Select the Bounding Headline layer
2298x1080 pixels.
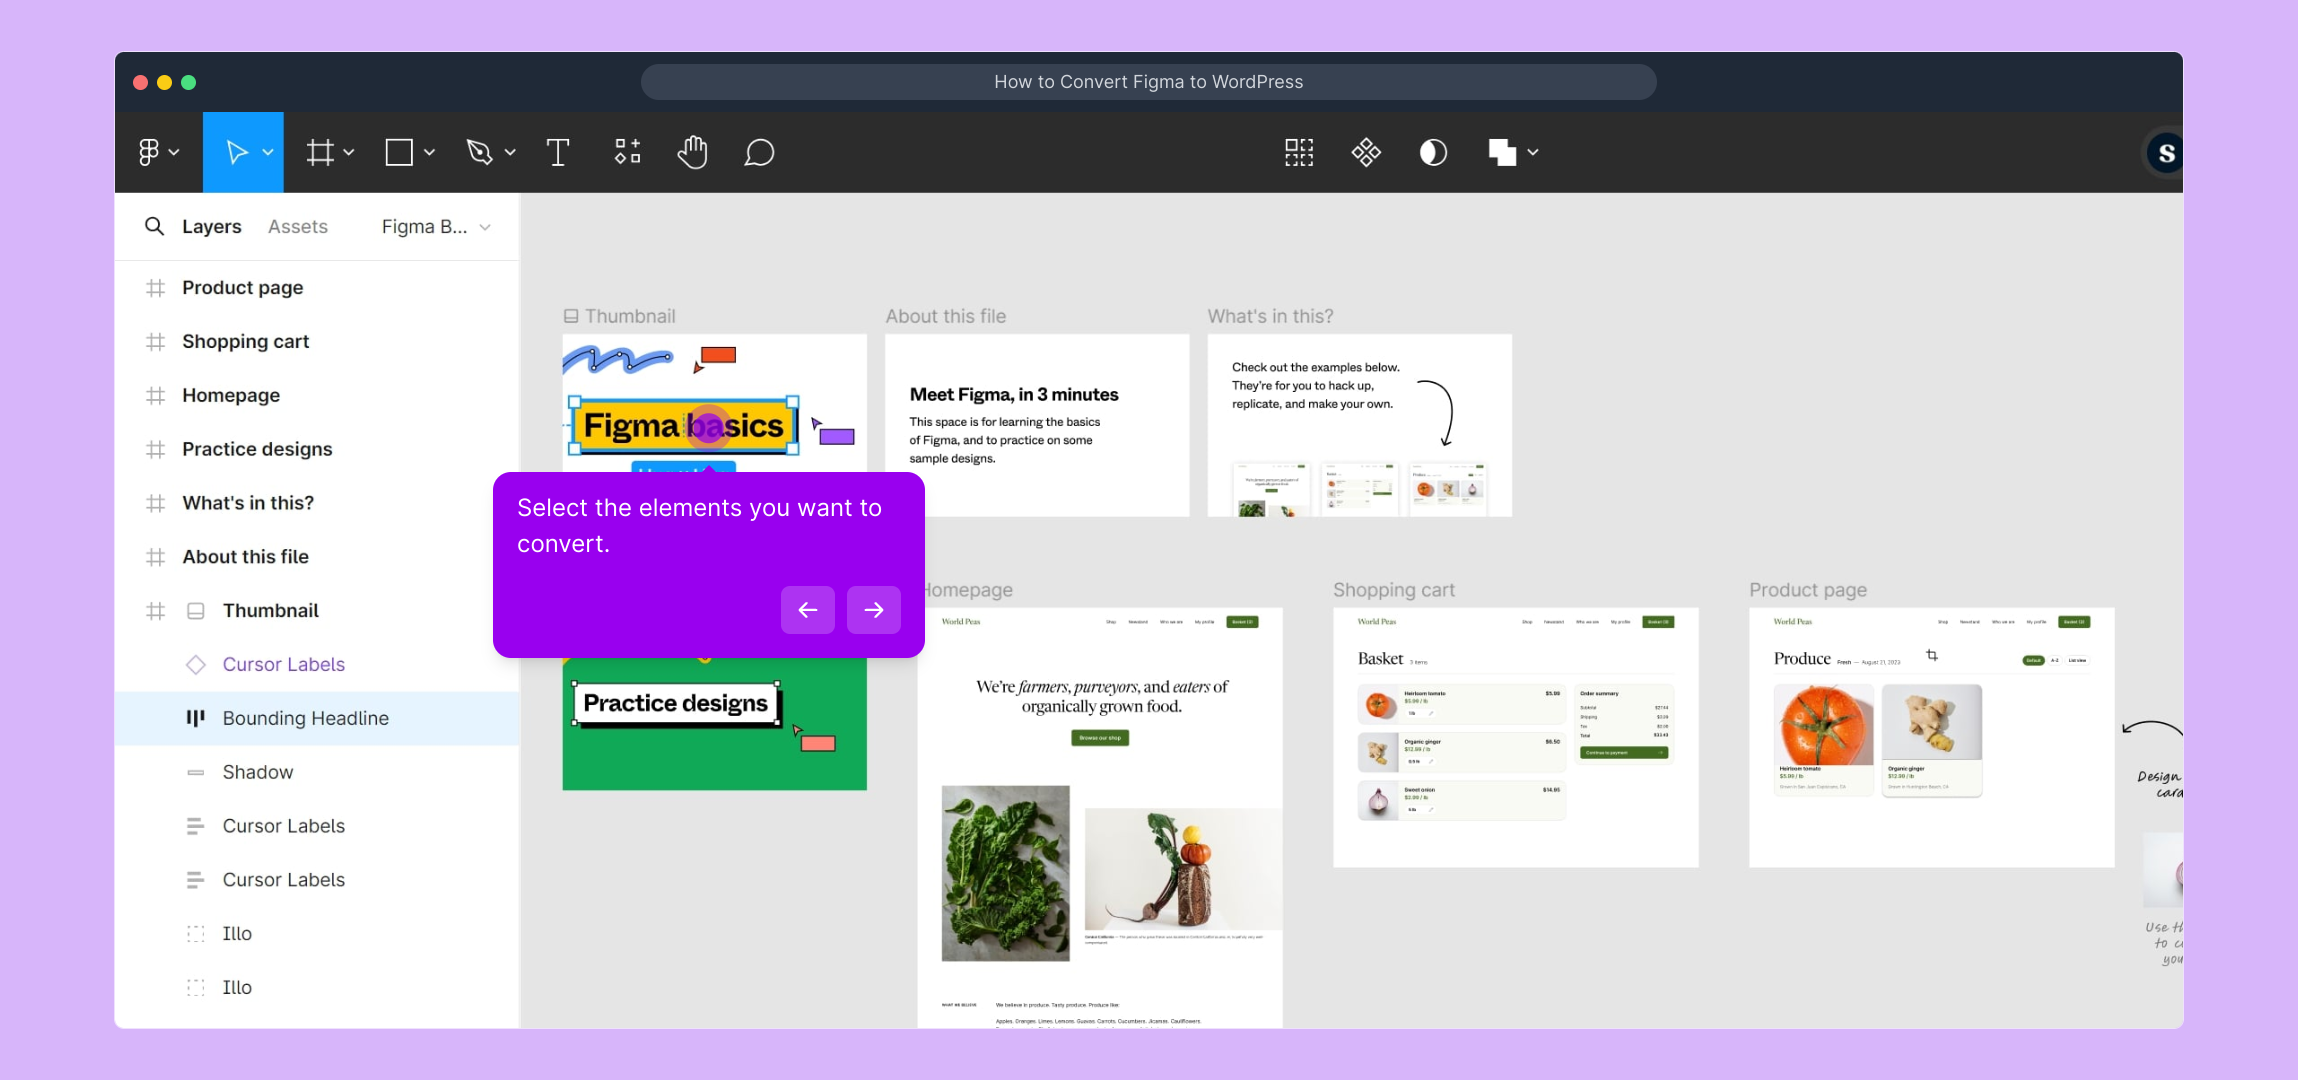[305, 718]
